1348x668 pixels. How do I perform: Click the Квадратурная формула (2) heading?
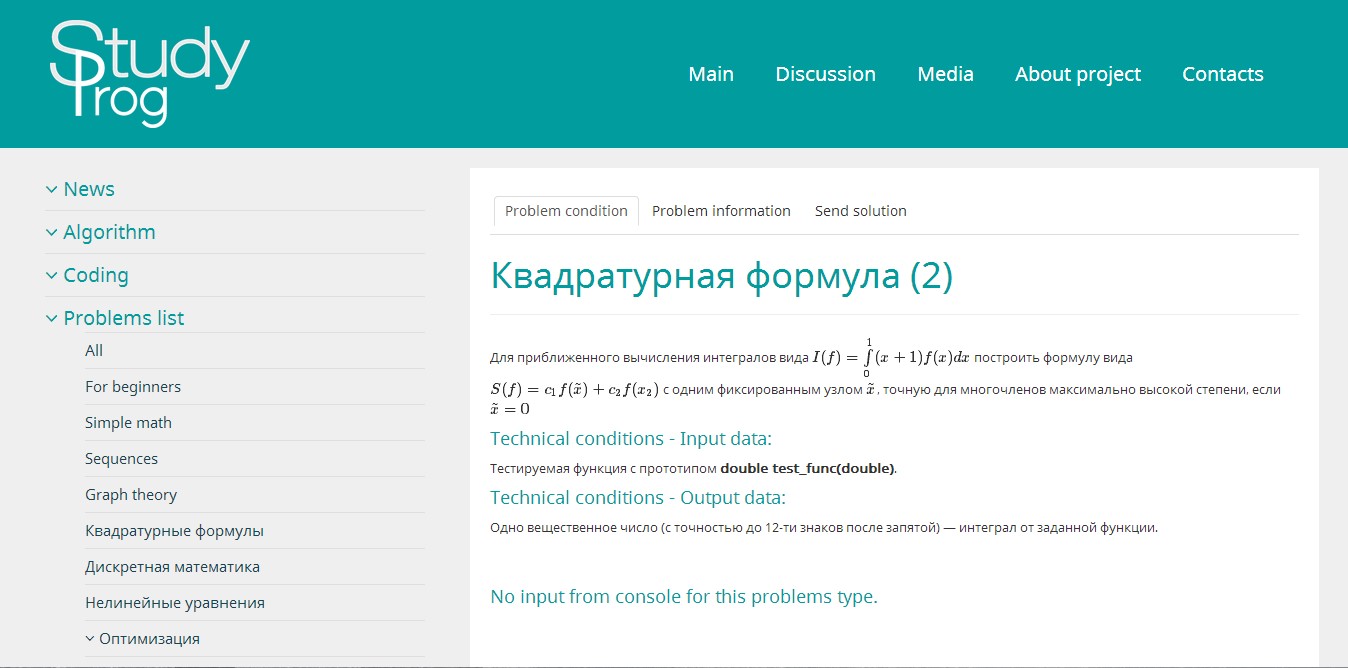coord(722,277)
